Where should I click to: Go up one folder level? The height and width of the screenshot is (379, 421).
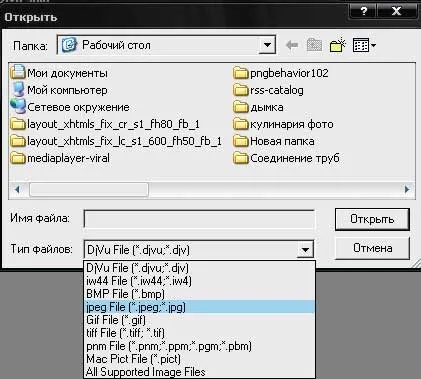point(314,45)
